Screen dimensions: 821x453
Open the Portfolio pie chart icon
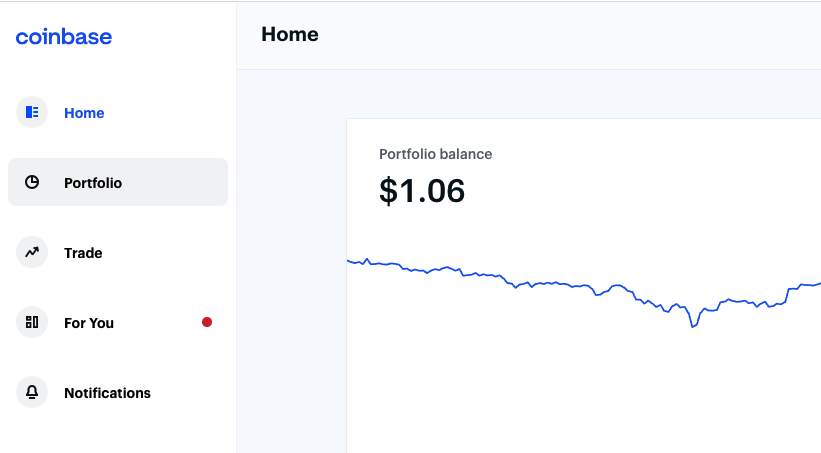(x=32, y=182)
